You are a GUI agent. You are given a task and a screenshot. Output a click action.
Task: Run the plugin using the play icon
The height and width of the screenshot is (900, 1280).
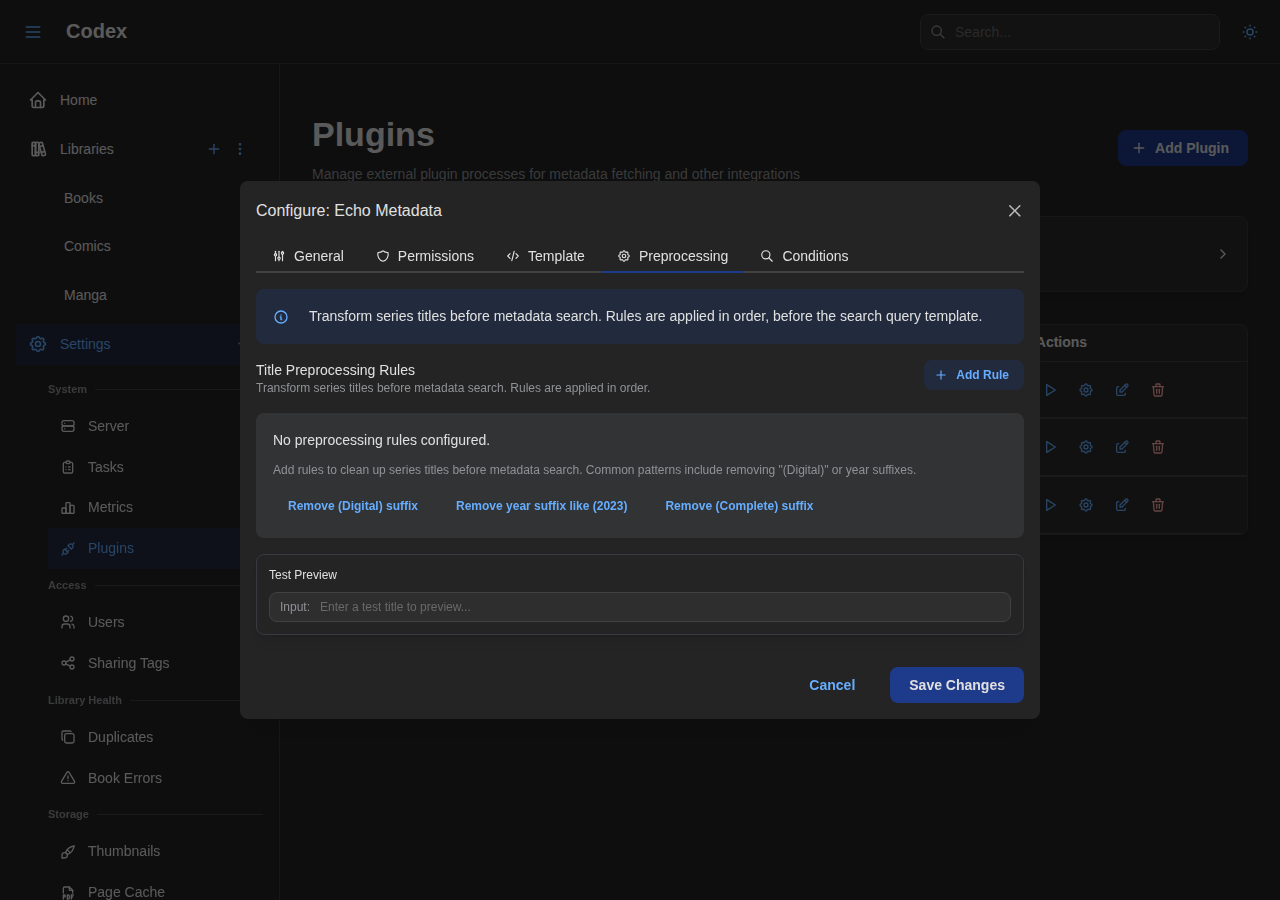pyautogui.click(x=1050, y=389)
